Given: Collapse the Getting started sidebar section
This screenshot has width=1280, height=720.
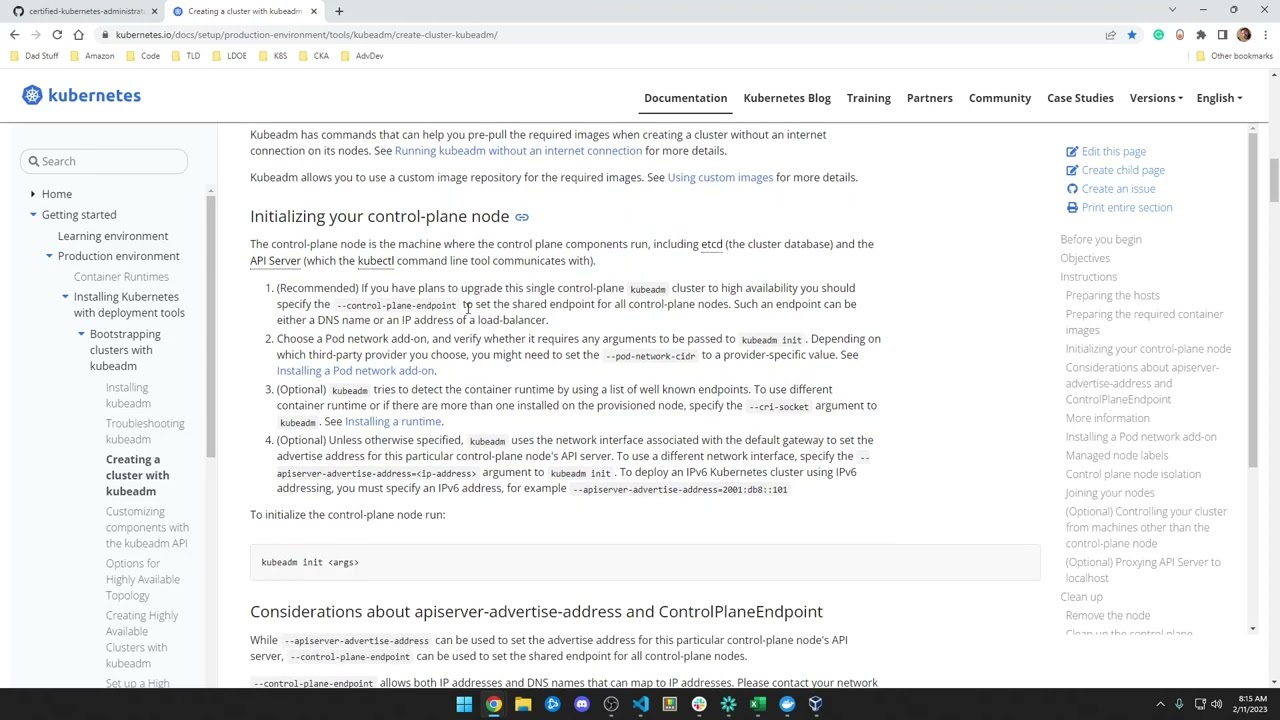Looking at the screenshot, I should [x=33, y=215].
